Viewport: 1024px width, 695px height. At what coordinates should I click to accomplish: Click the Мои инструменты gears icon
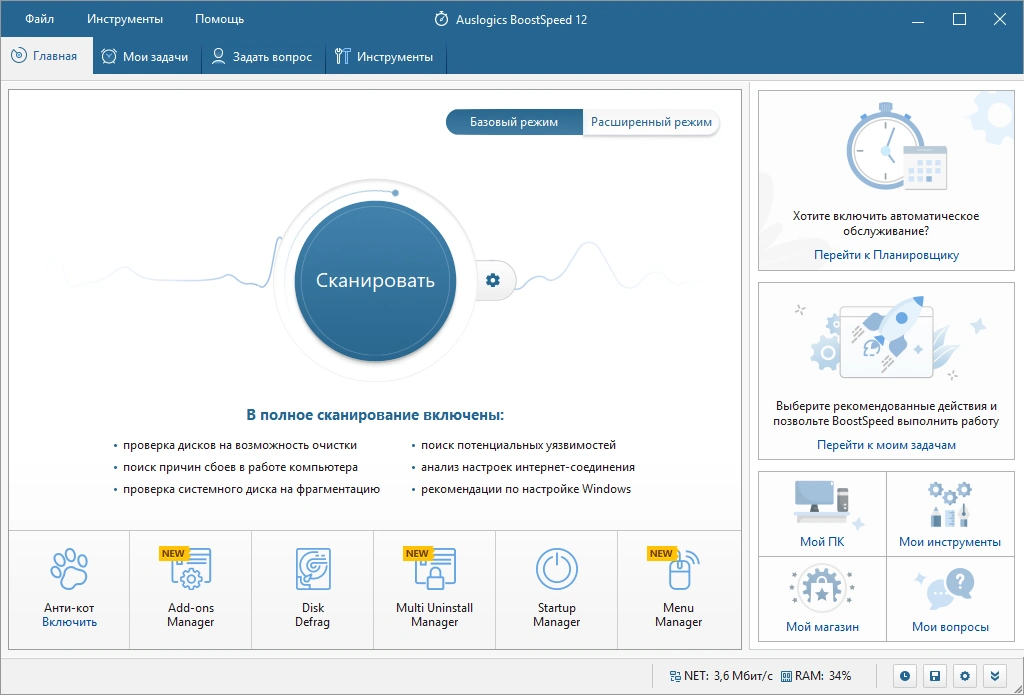950,504
